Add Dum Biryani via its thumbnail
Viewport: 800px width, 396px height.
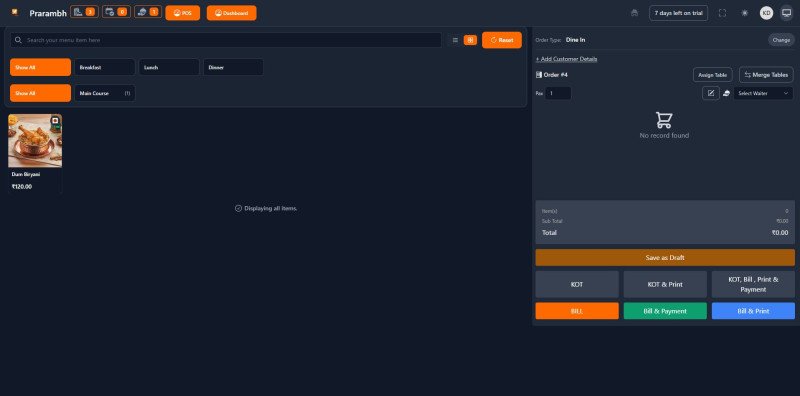coord(35,141)
